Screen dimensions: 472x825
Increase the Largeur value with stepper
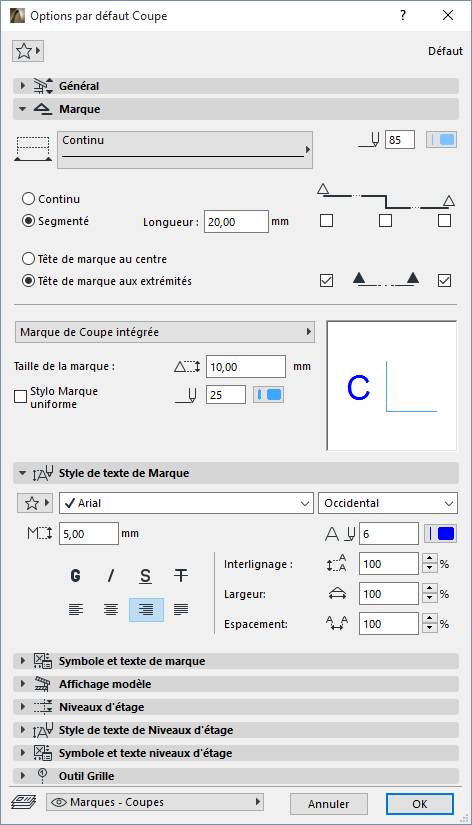tap(430, 589)
